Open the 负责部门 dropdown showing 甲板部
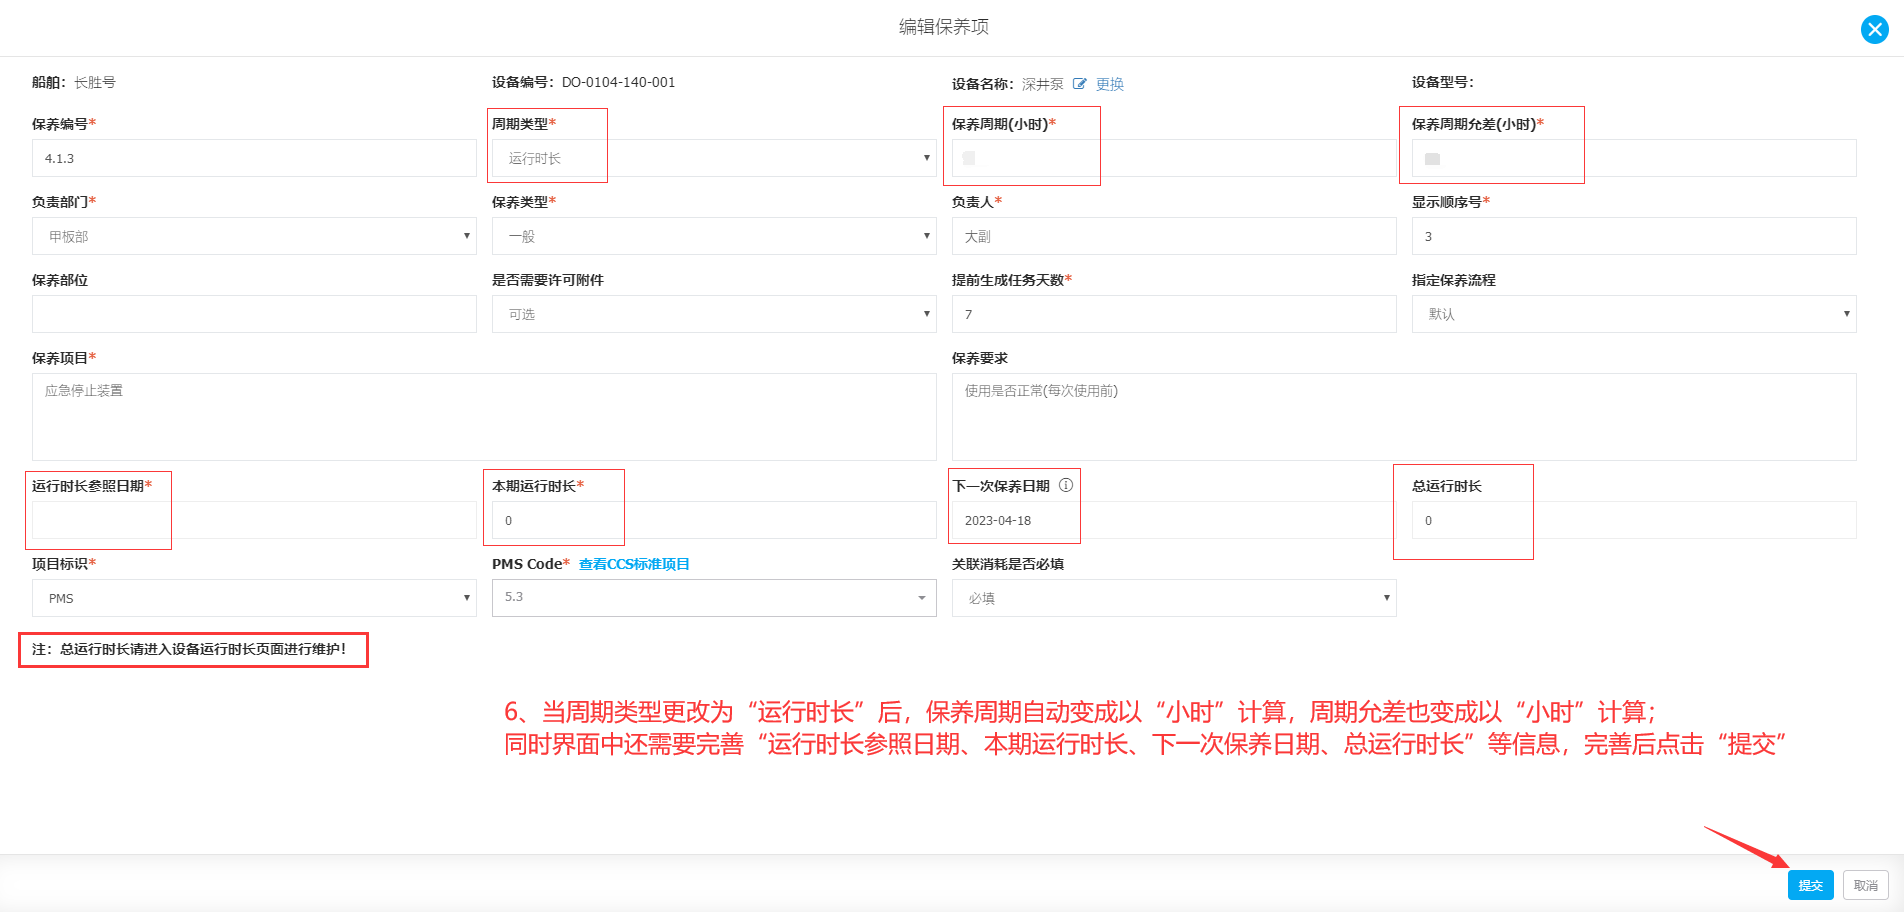This screenshot has width=1904, height=912. tap(254, 236)
